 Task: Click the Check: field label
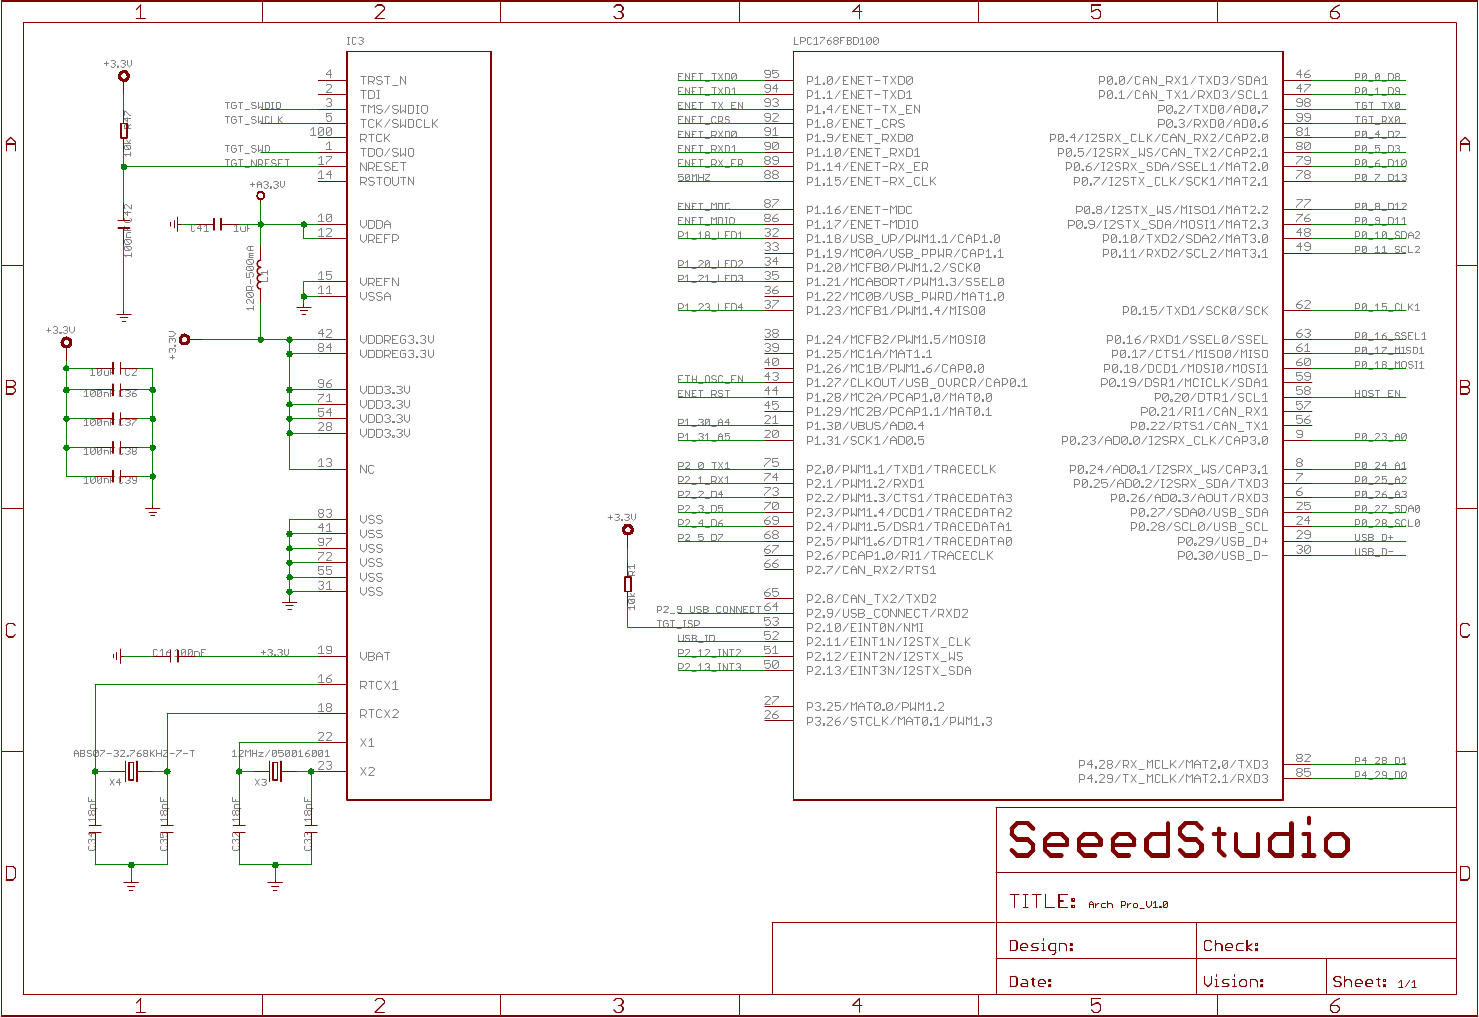[1231, 946]
